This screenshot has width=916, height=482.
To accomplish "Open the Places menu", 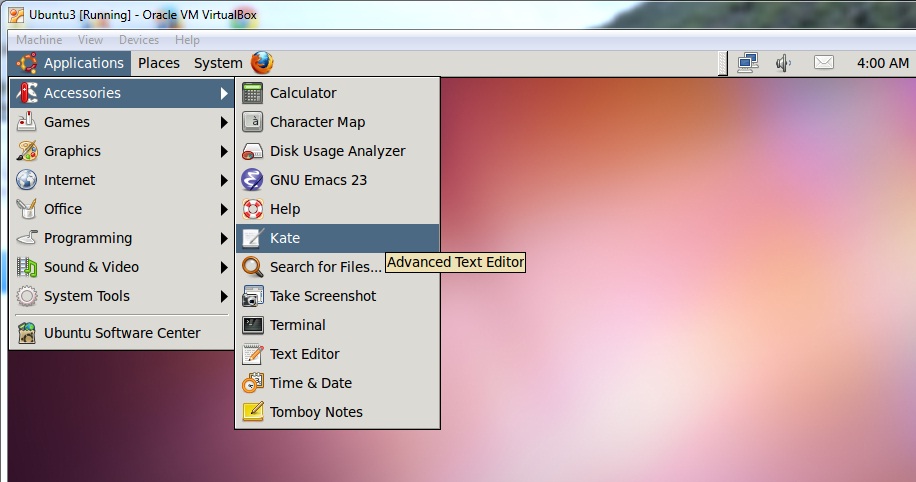I will 159,63.
